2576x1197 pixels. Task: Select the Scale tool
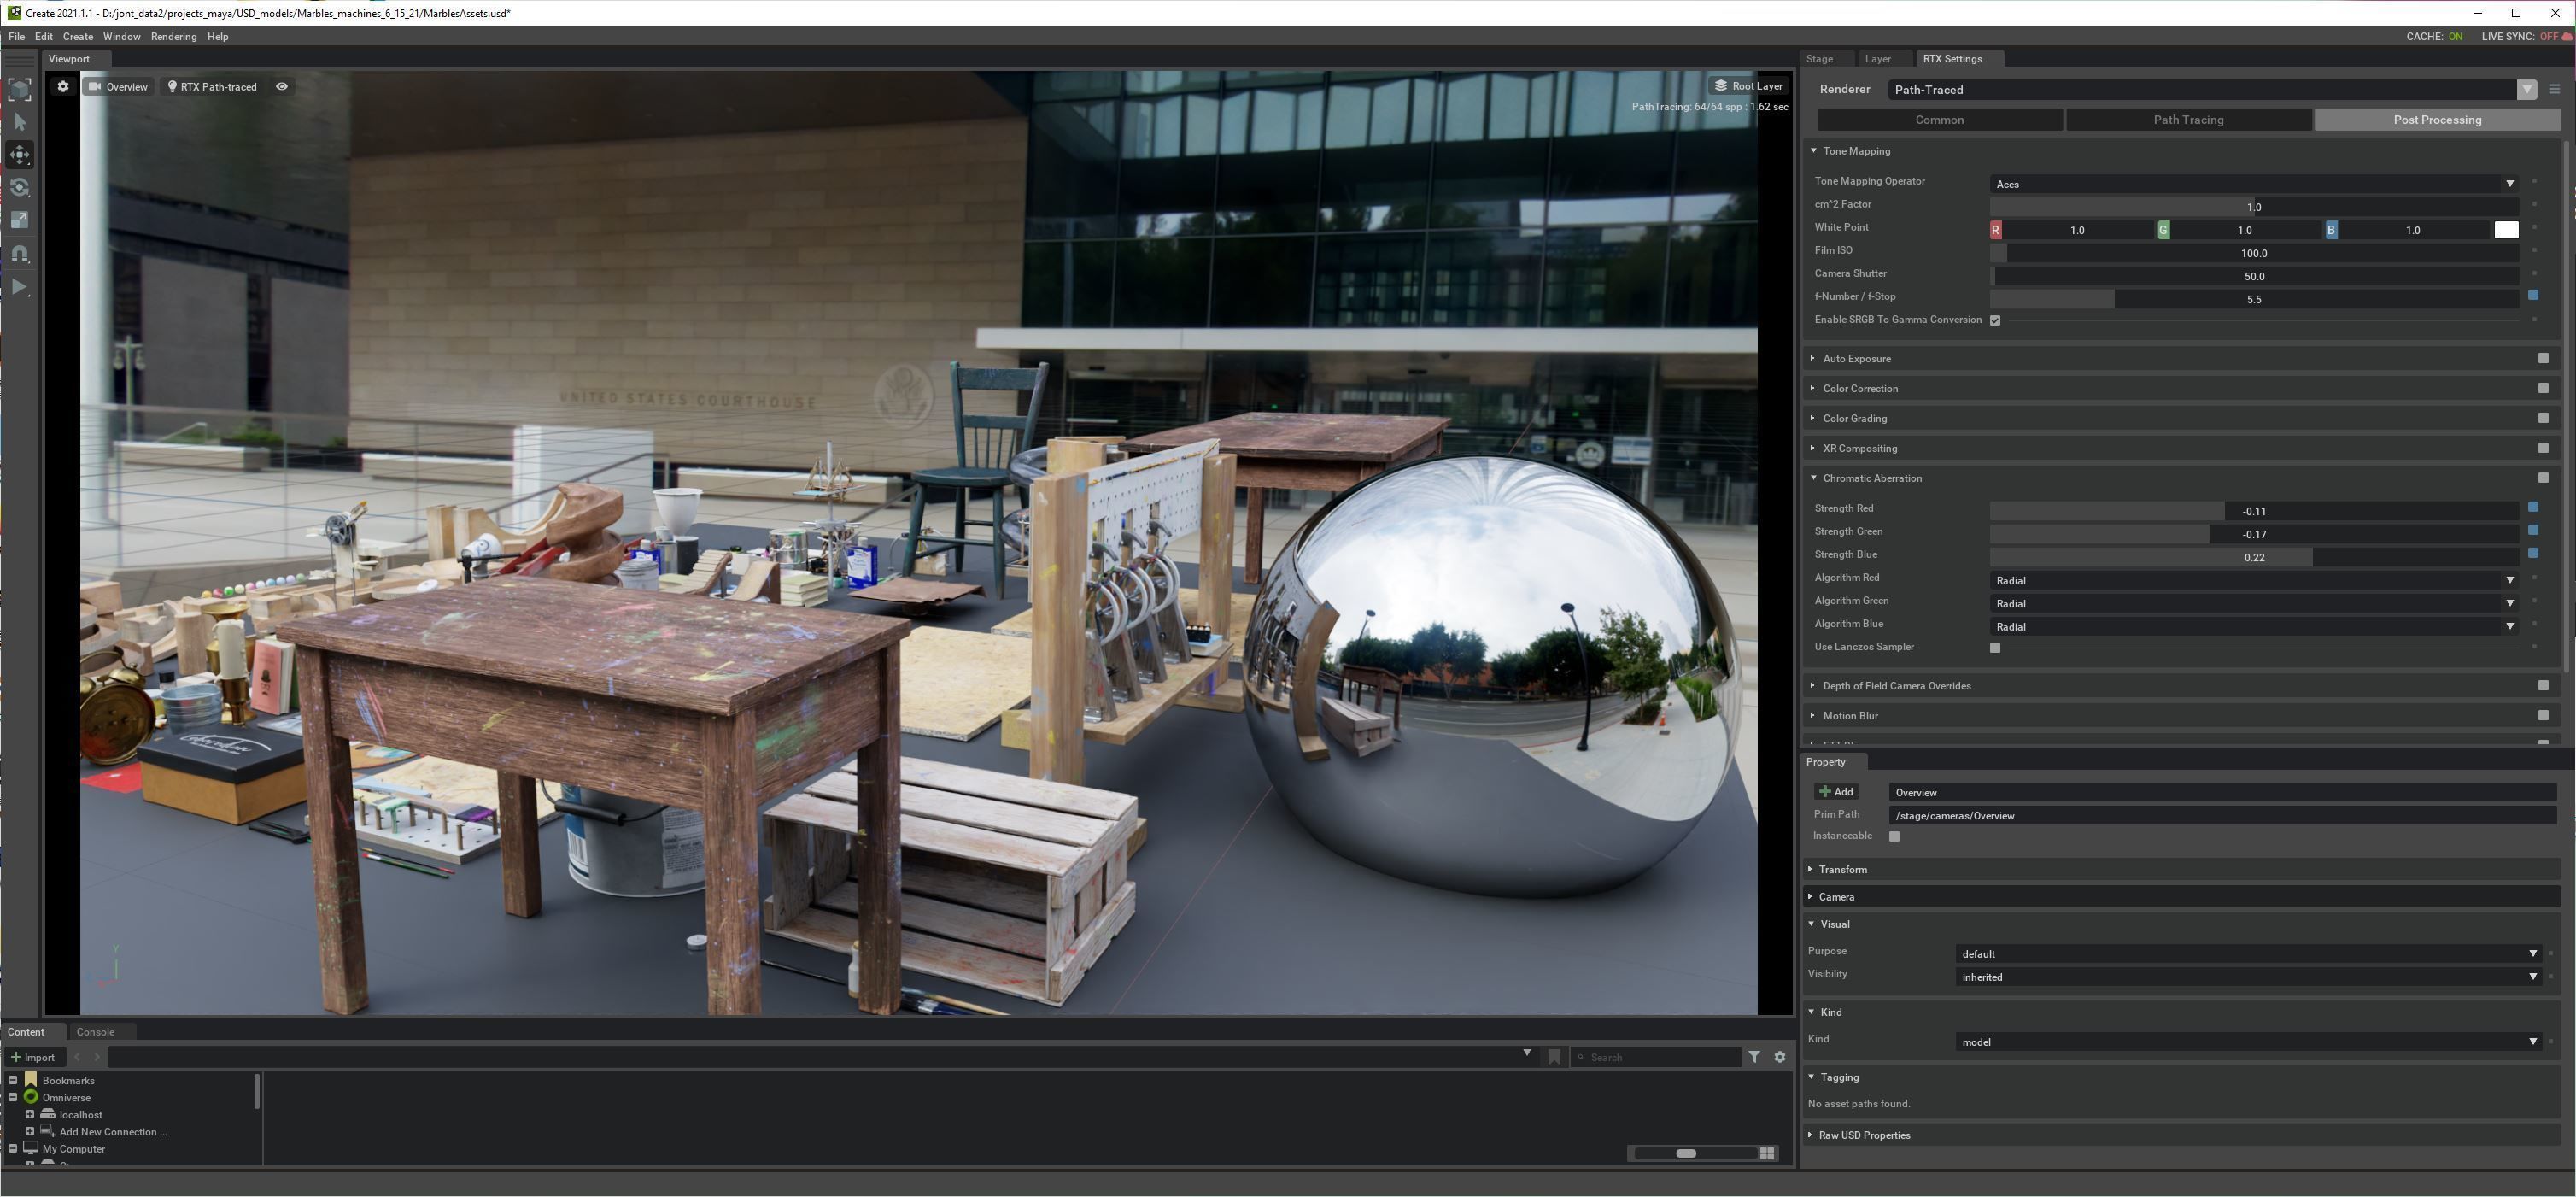20,220
